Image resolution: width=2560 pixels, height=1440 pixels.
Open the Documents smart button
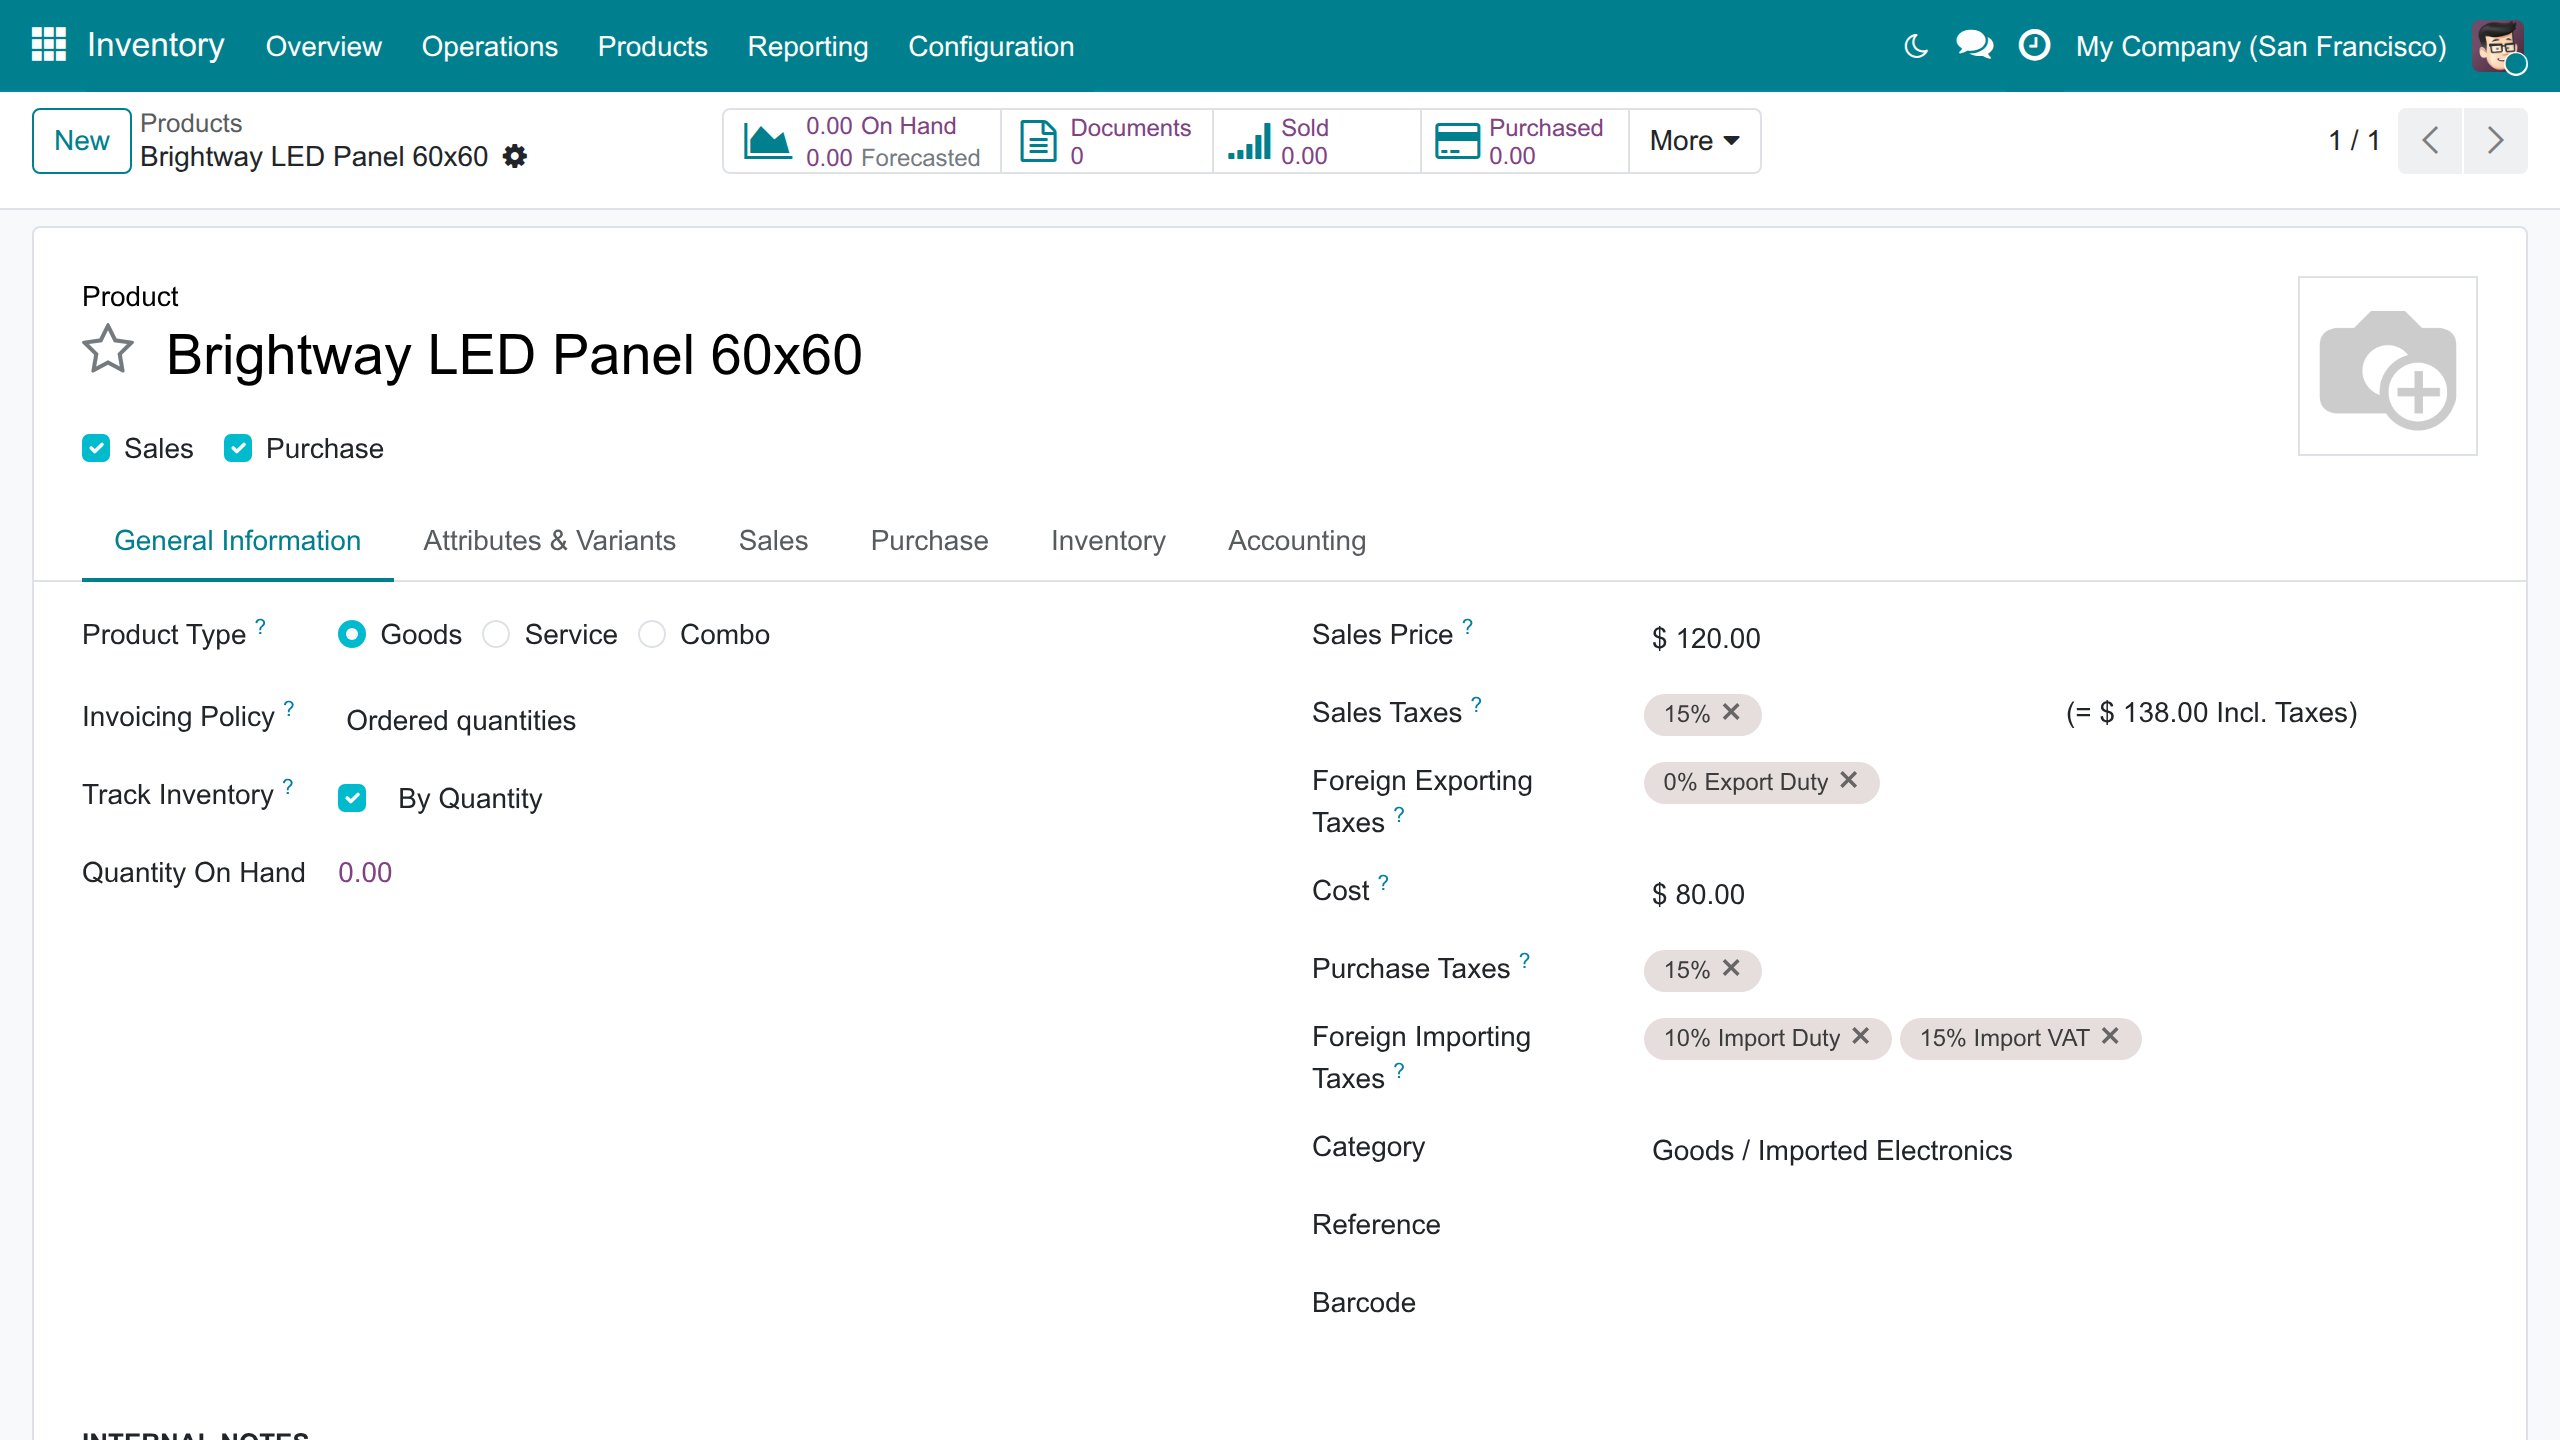point(1107,141)
